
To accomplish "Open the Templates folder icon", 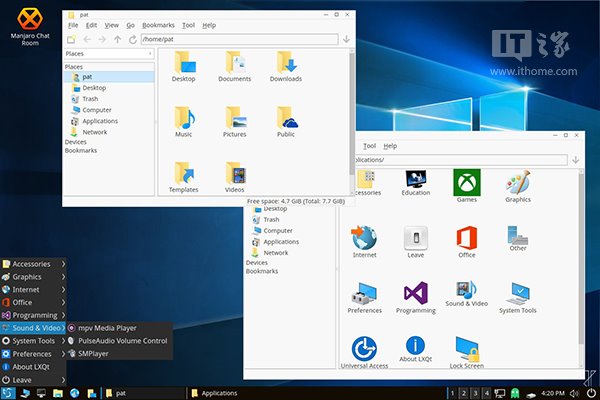I will (x=183, y=177).
